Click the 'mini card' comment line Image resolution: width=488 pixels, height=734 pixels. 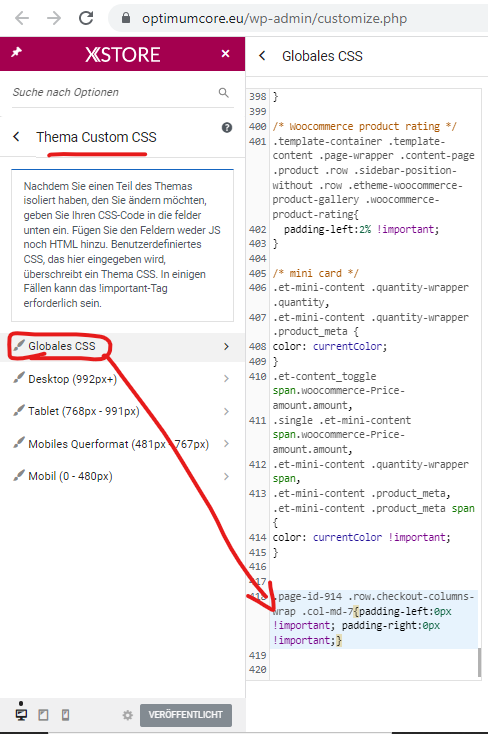[x=316, y=273]
